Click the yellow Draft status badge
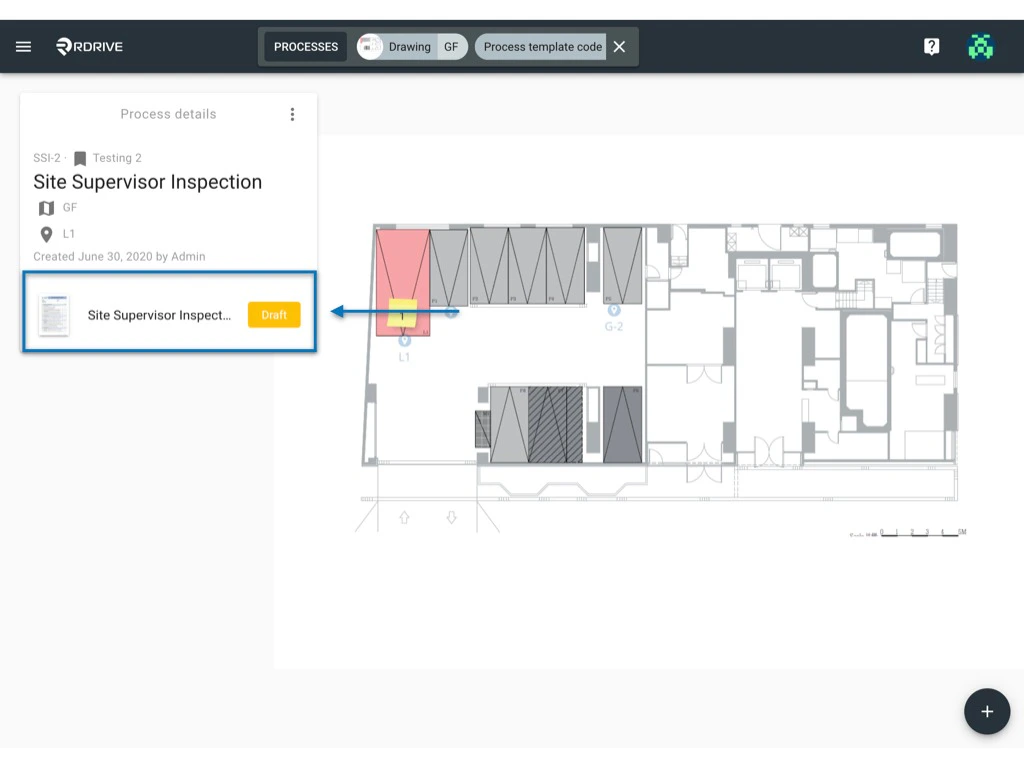Viewport: 1024px width, 768px height. [274, 315]
